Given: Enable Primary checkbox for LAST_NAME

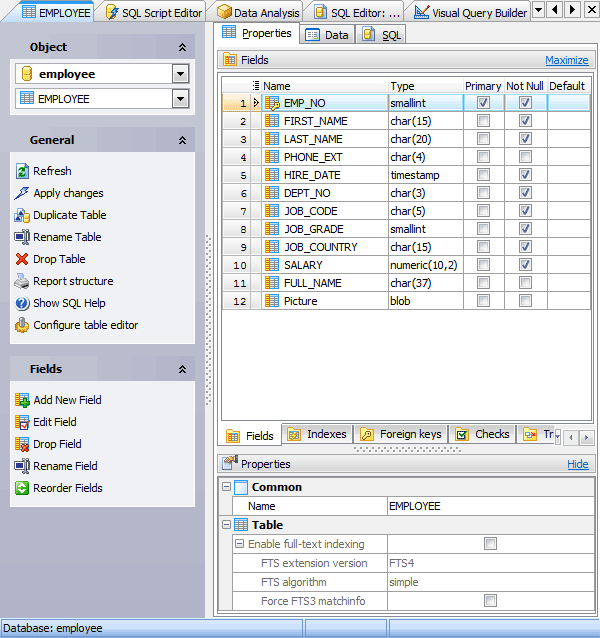Looking at the screenshot, I should (x=483, y=139).
